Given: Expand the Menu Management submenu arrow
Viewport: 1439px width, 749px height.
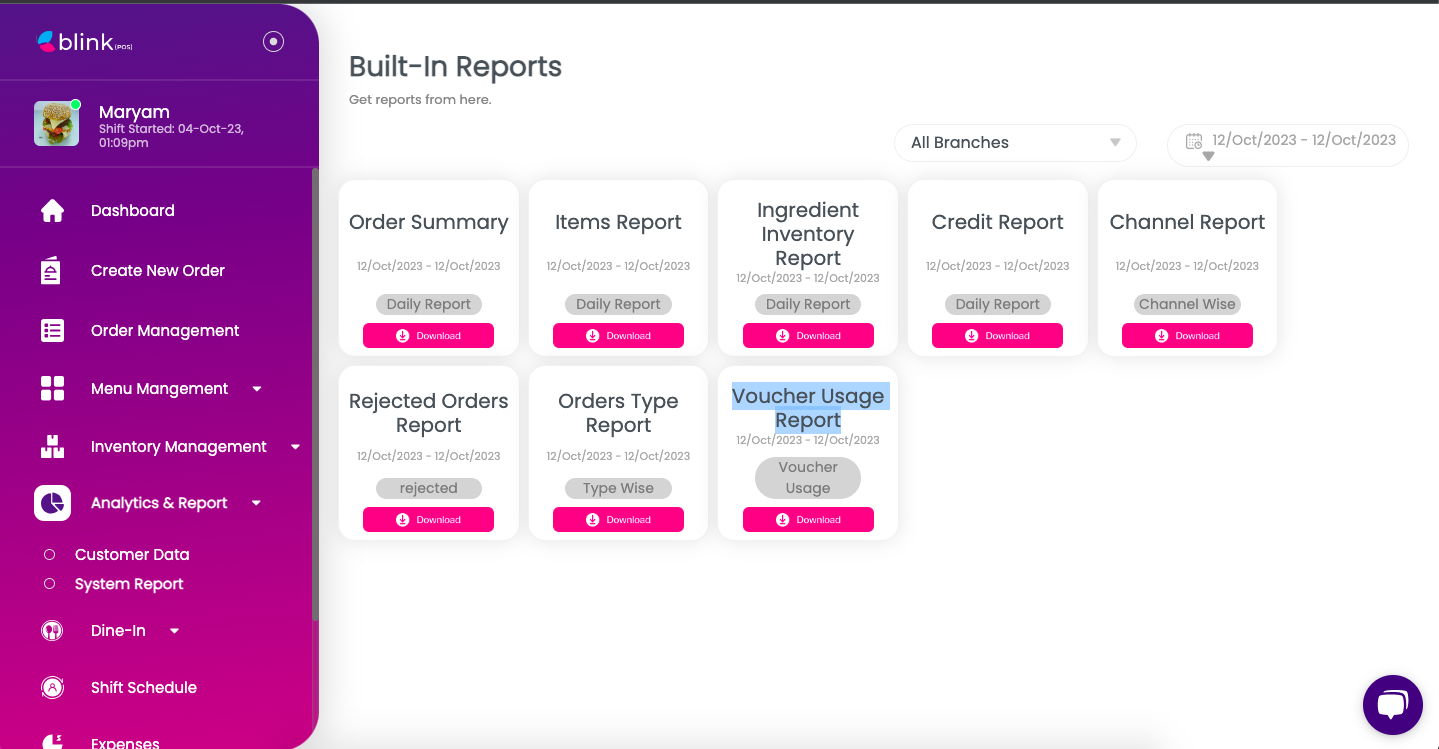Looking at the screenshot, I should (257, 389).
